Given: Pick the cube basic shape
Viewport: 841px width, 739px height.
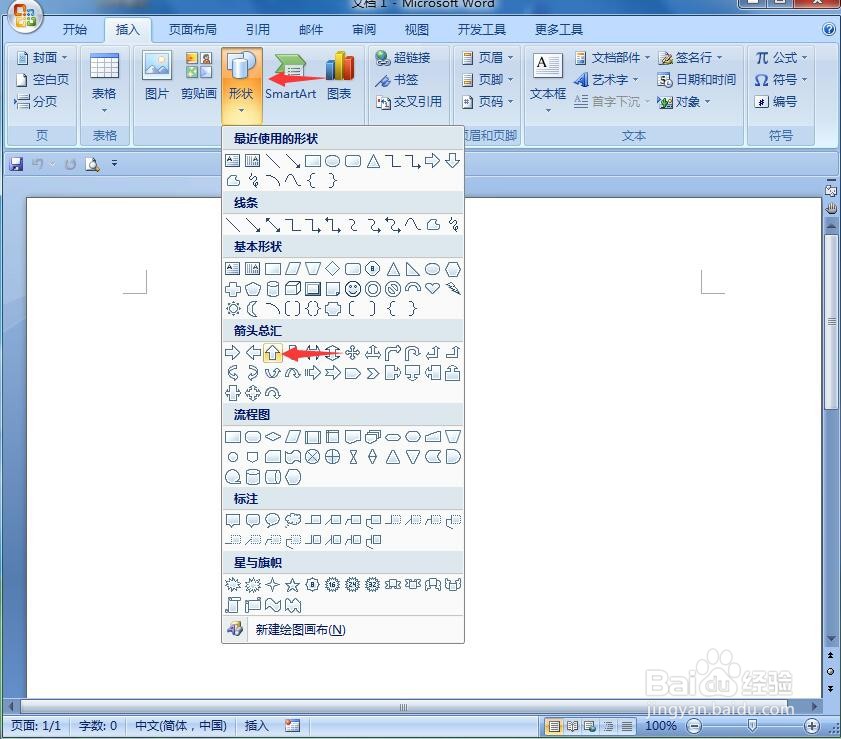Looking at the screenshot, I should point(292,289).
